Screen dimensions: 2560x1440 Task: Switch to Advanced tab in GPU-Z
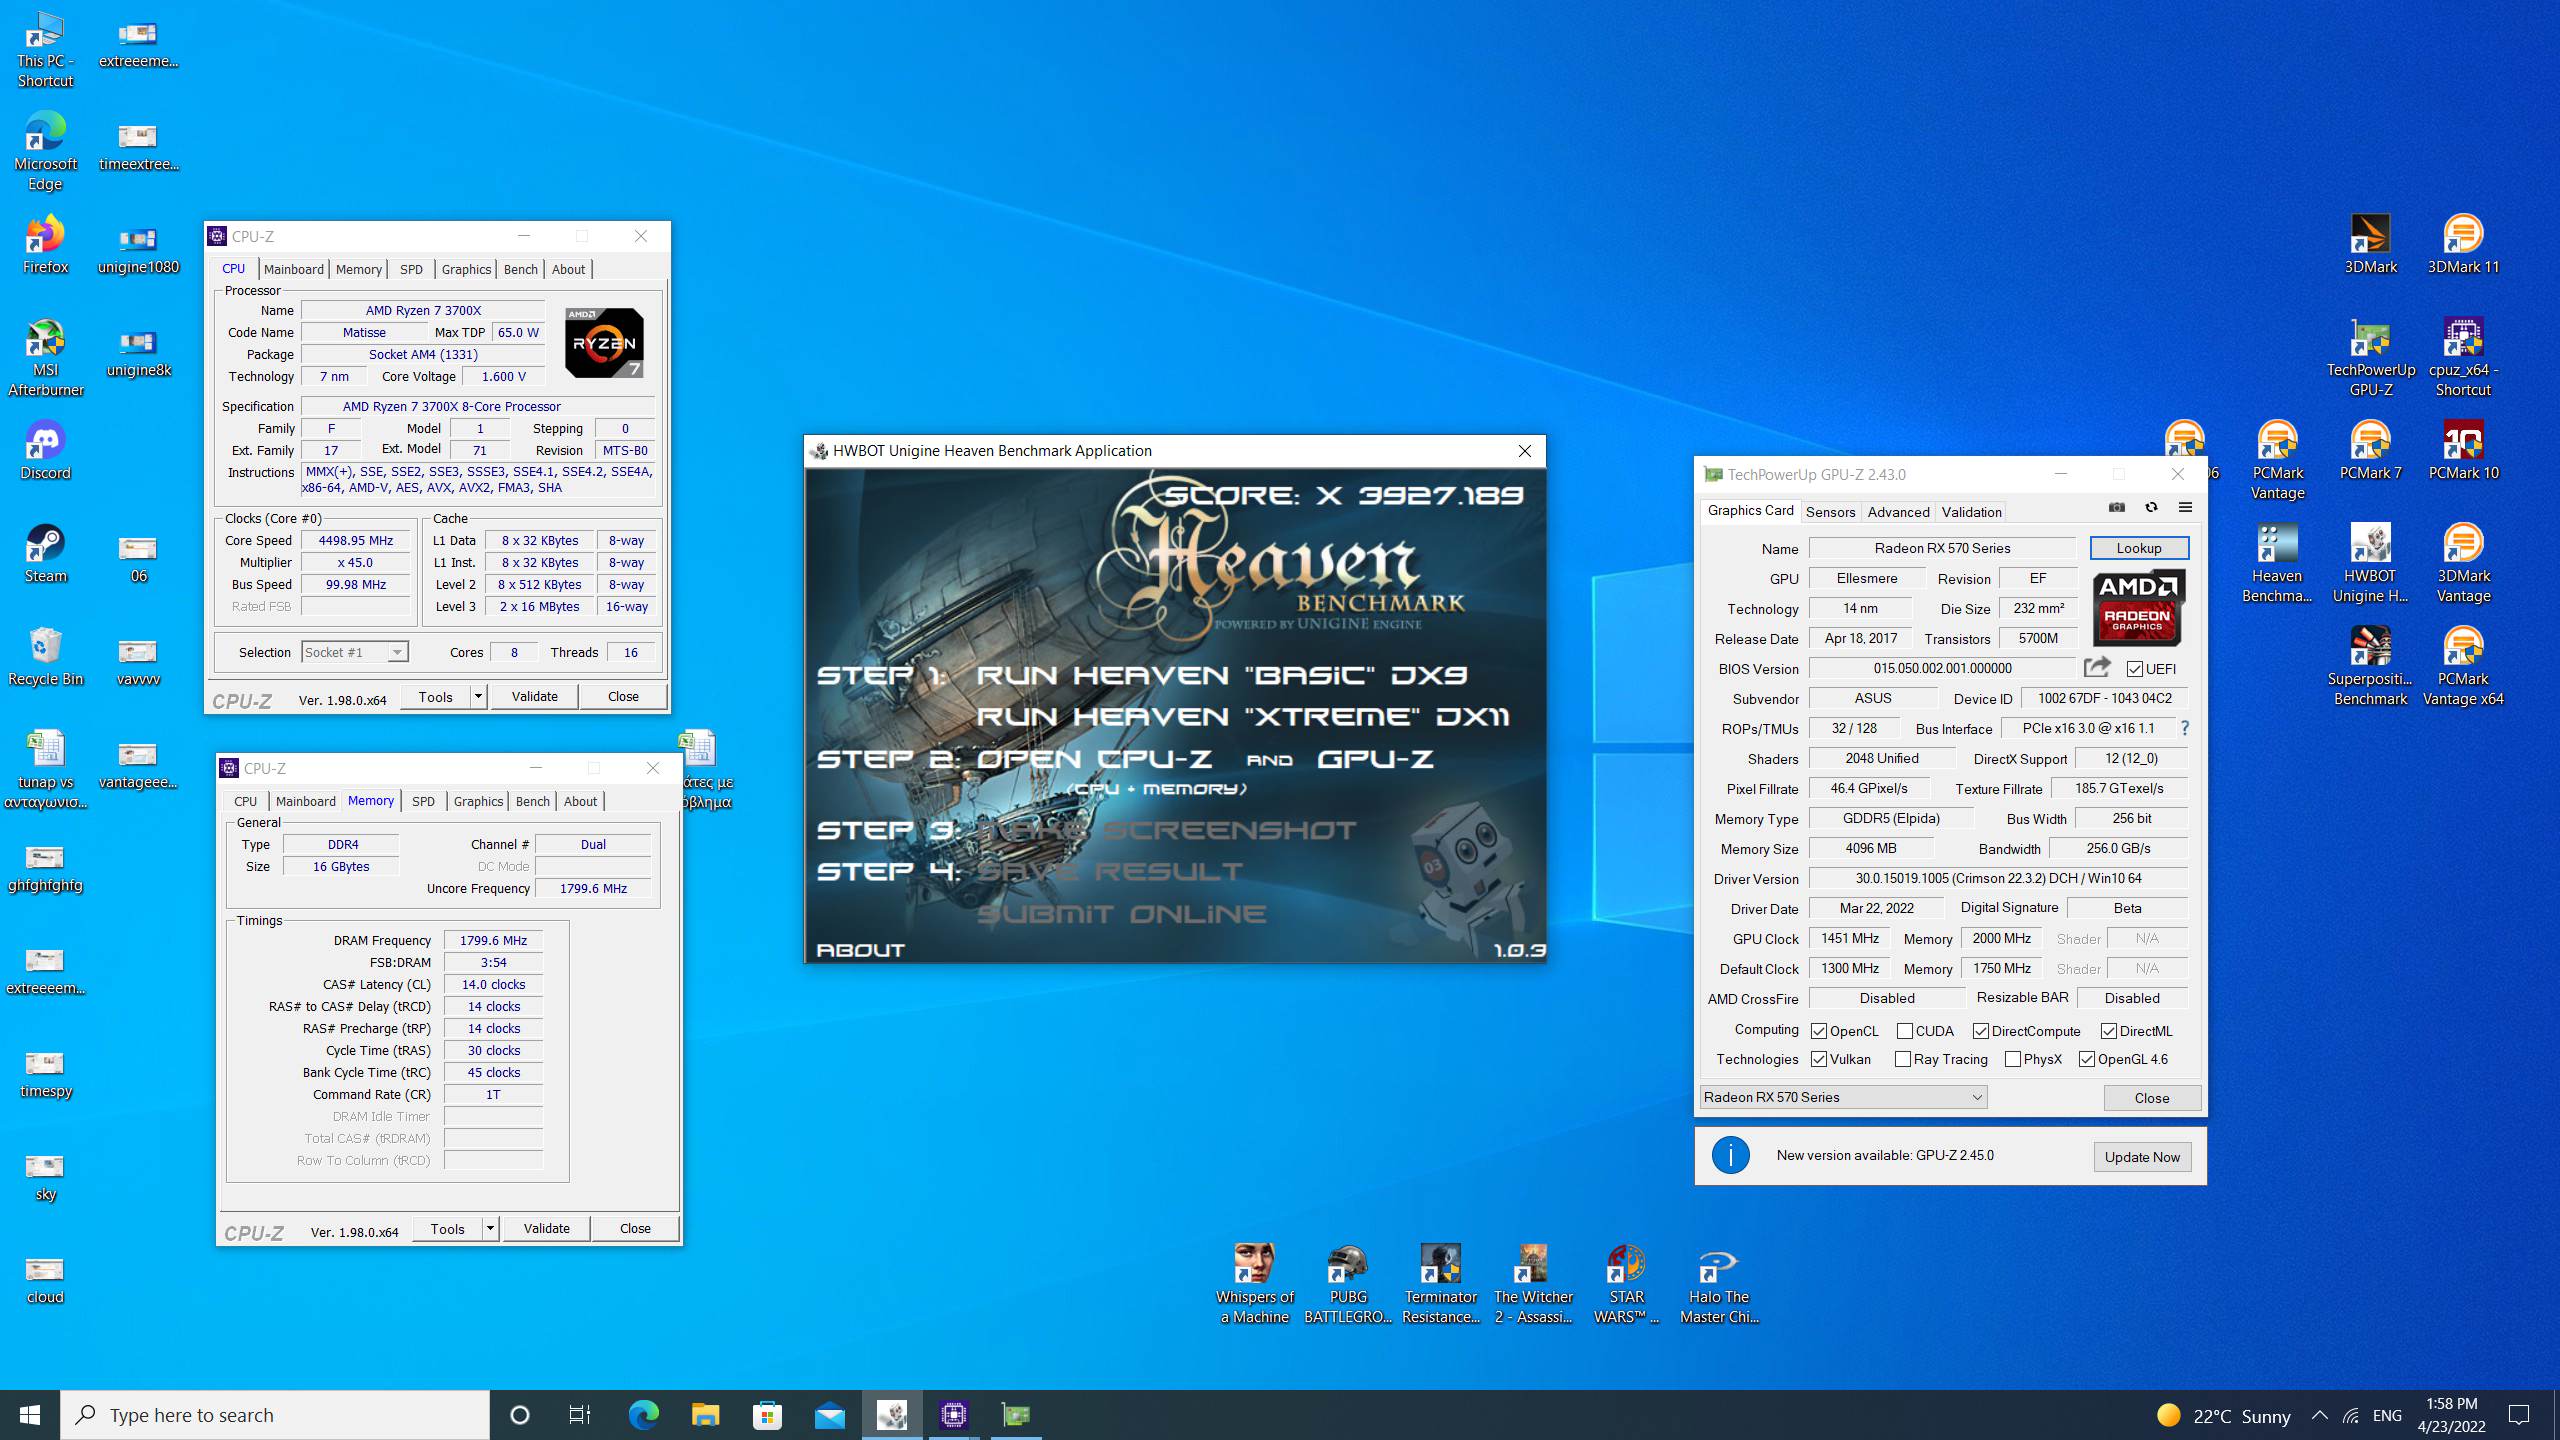[1898, 511]
